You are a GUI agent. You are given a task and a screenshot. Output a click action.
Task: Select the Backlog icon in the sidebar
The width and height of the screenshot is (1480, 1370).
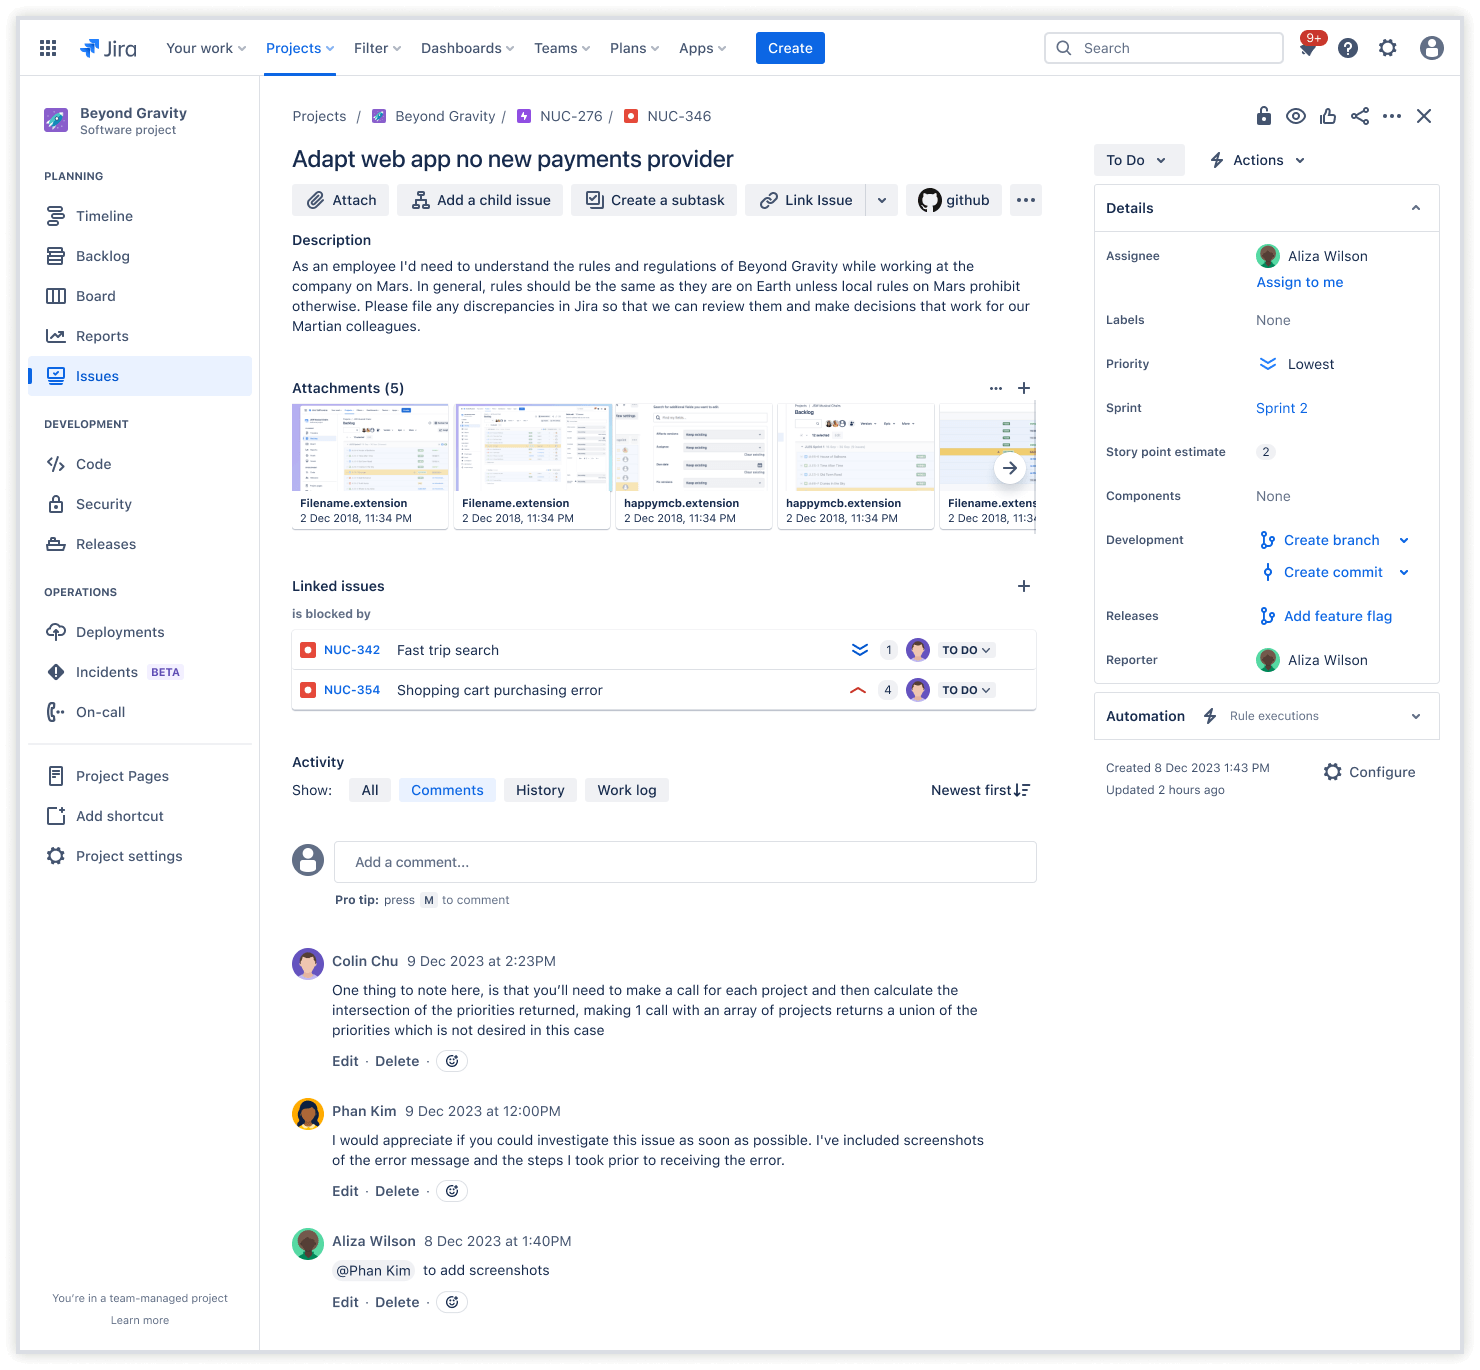click(57, 256)
